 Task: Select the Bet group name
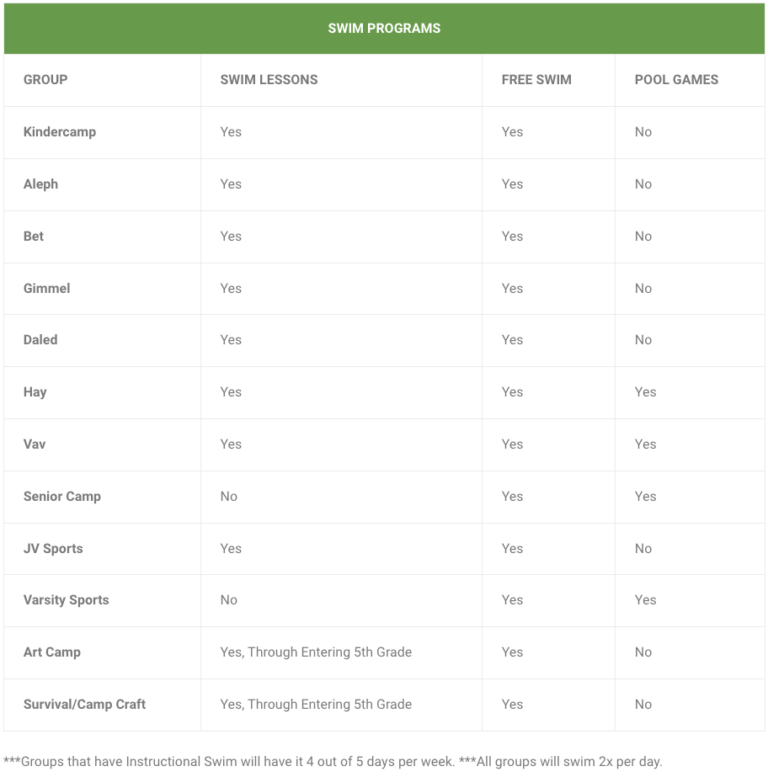point(34,236)
